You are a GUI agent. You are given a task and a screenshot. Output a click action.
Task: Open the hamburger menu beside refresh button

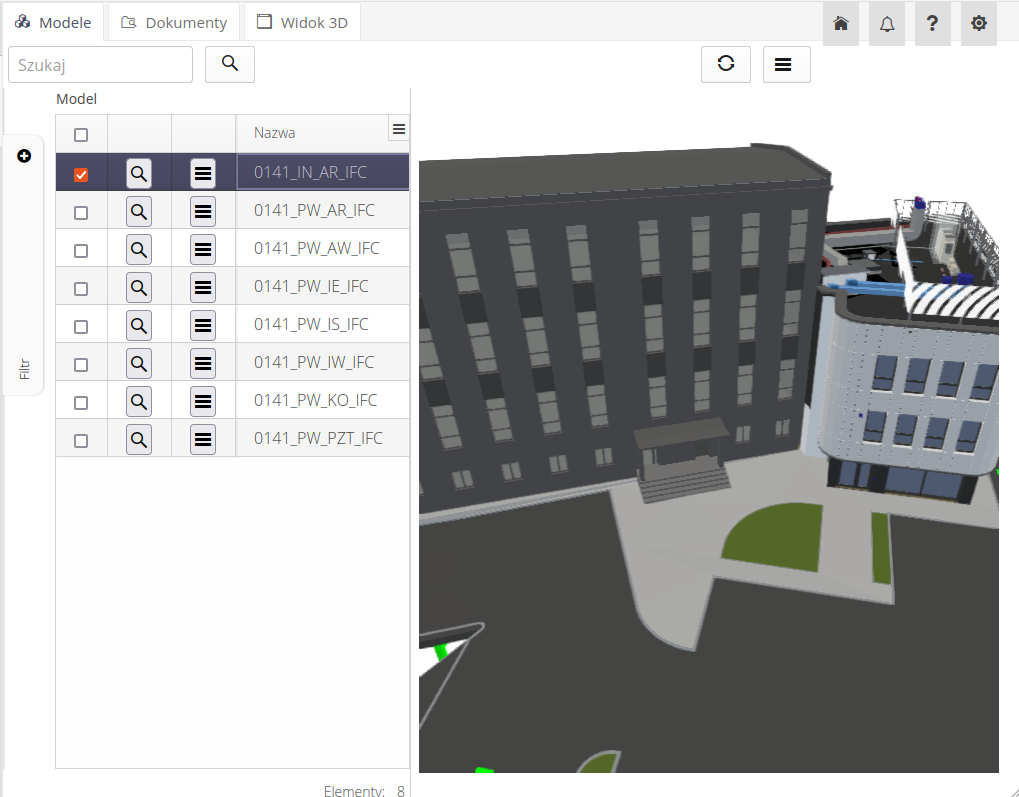(786, 64)
